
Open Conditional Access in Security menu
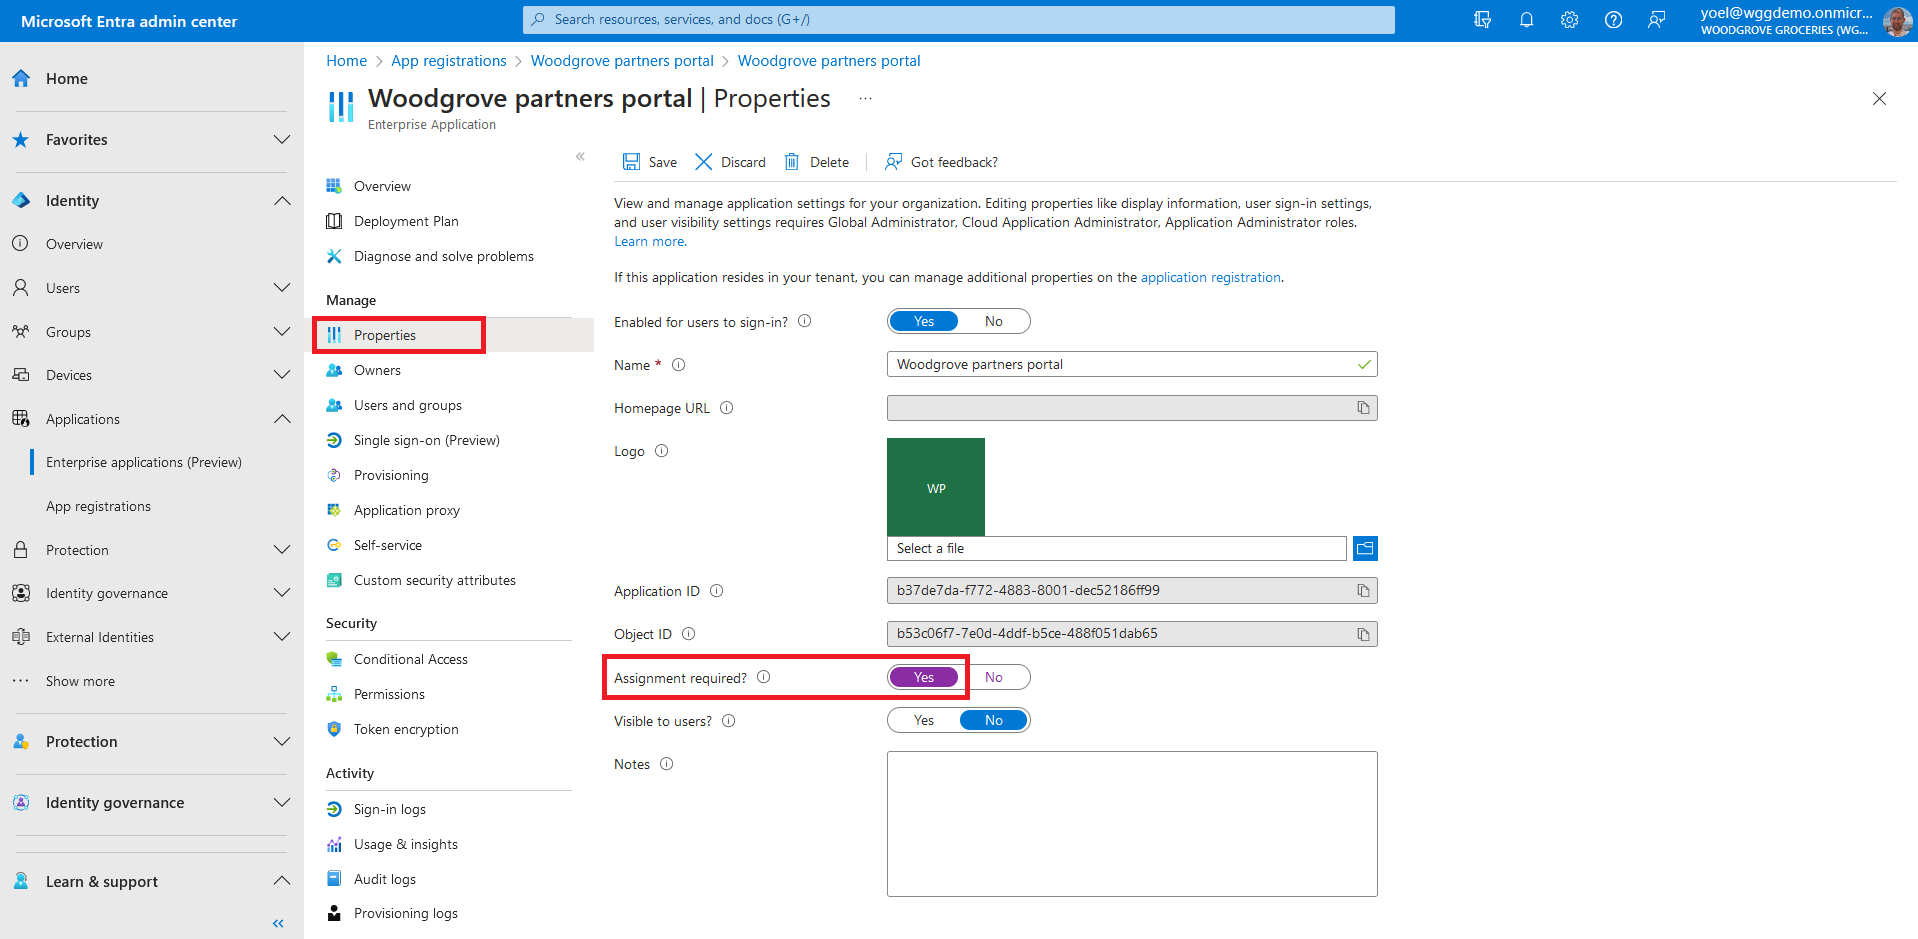tap(410, 659)
